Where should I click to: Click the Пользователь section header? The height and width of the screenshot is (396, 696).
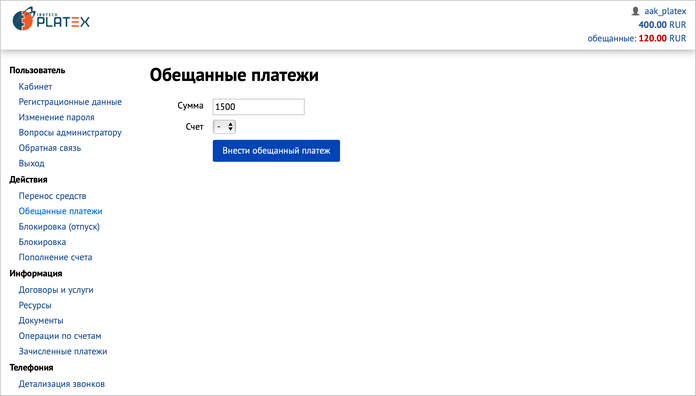pos(37,70)
